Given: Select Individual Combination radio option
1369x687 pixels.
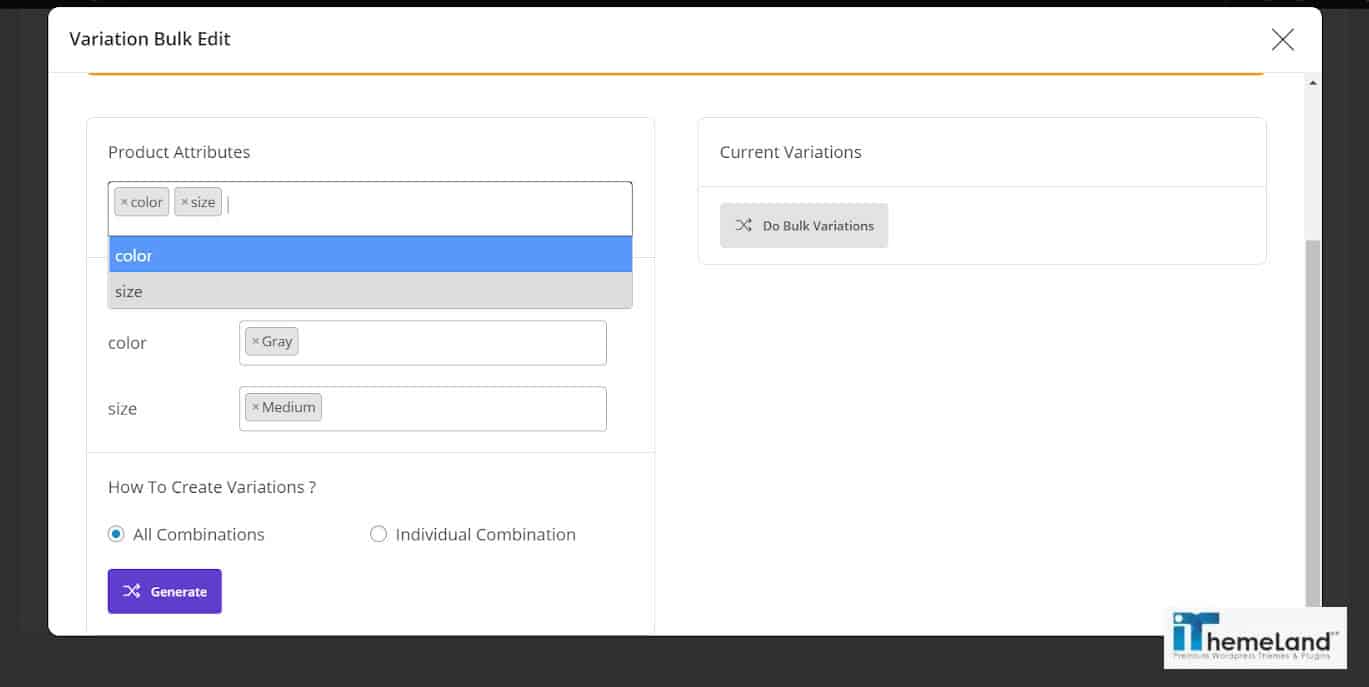Looking at the screenshot, I should click(378, 534).
